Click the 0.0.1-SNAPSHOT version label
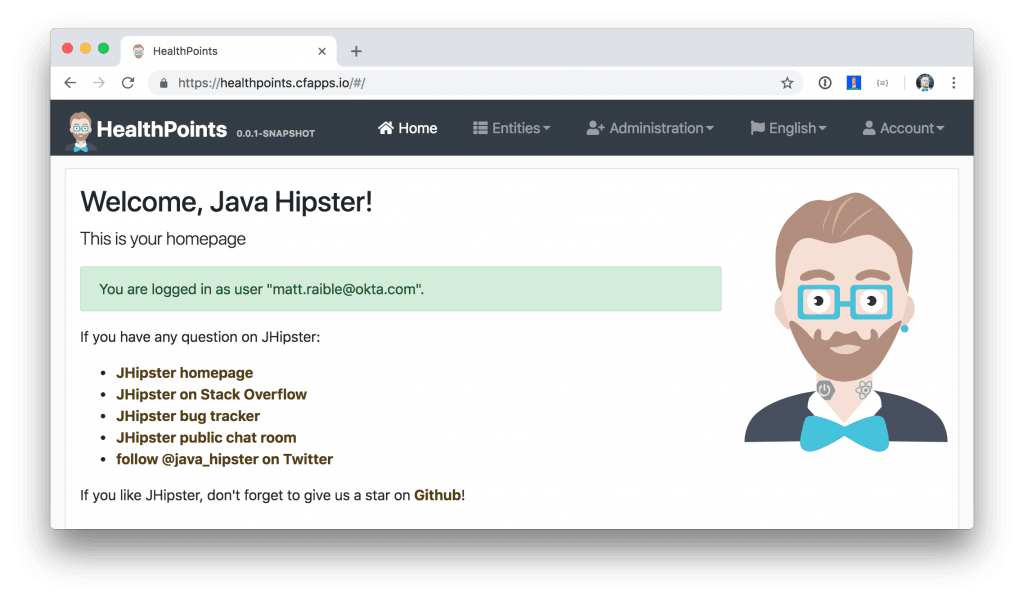Screen dimensions: 1024x601 pyautogui.click(x=276, y=133)
